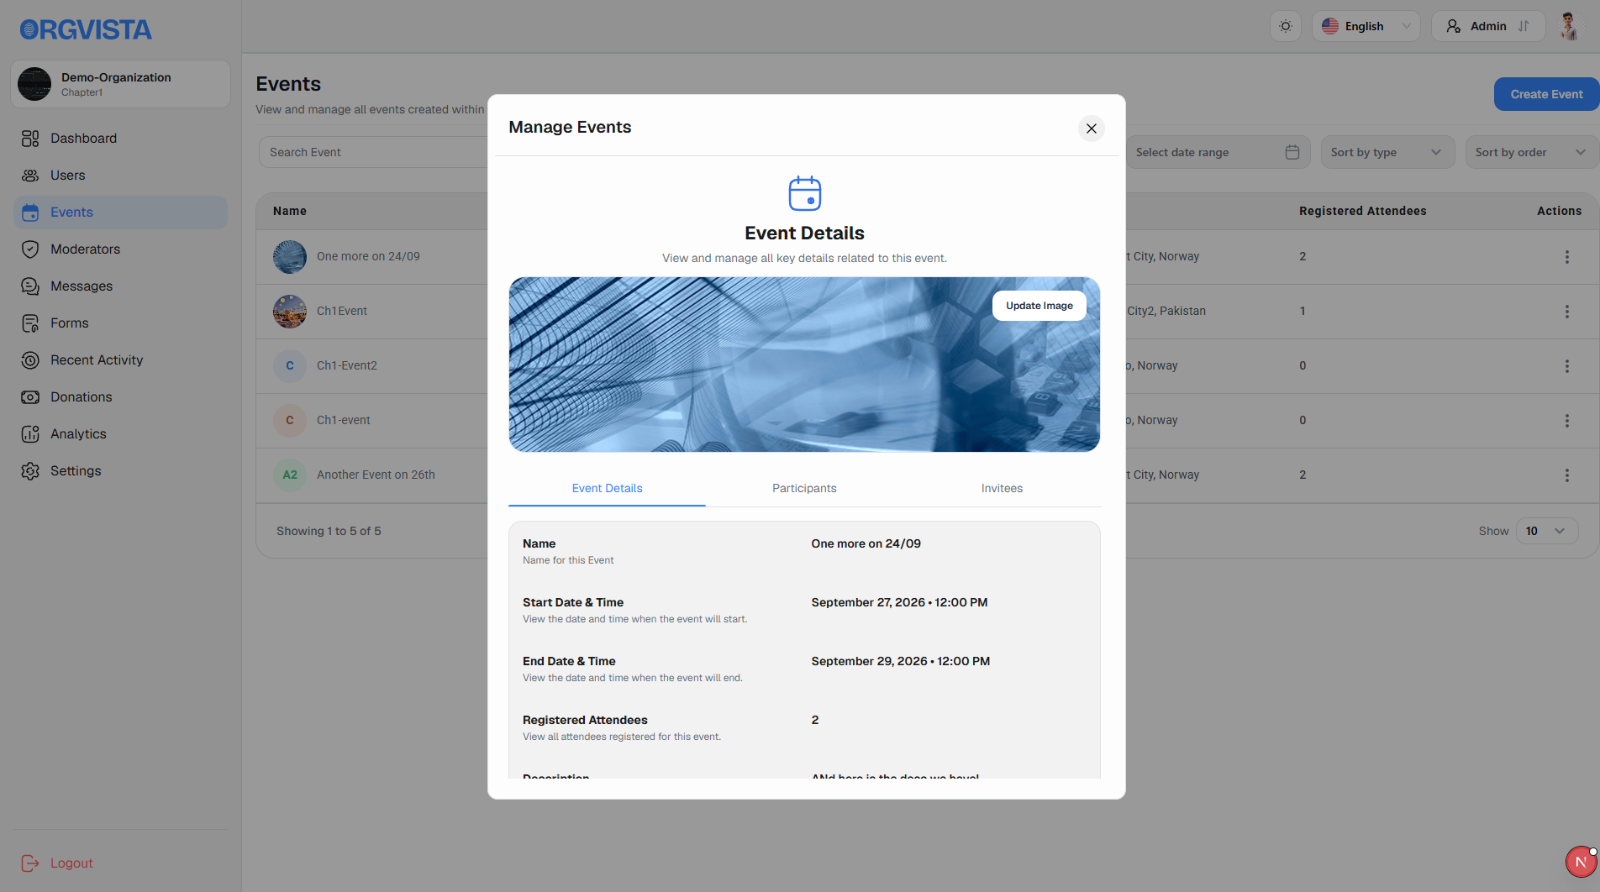Expand the Sort by order dropdown
The height and width of the screenshot is (892, 1600).
[x=1531, y=152]
